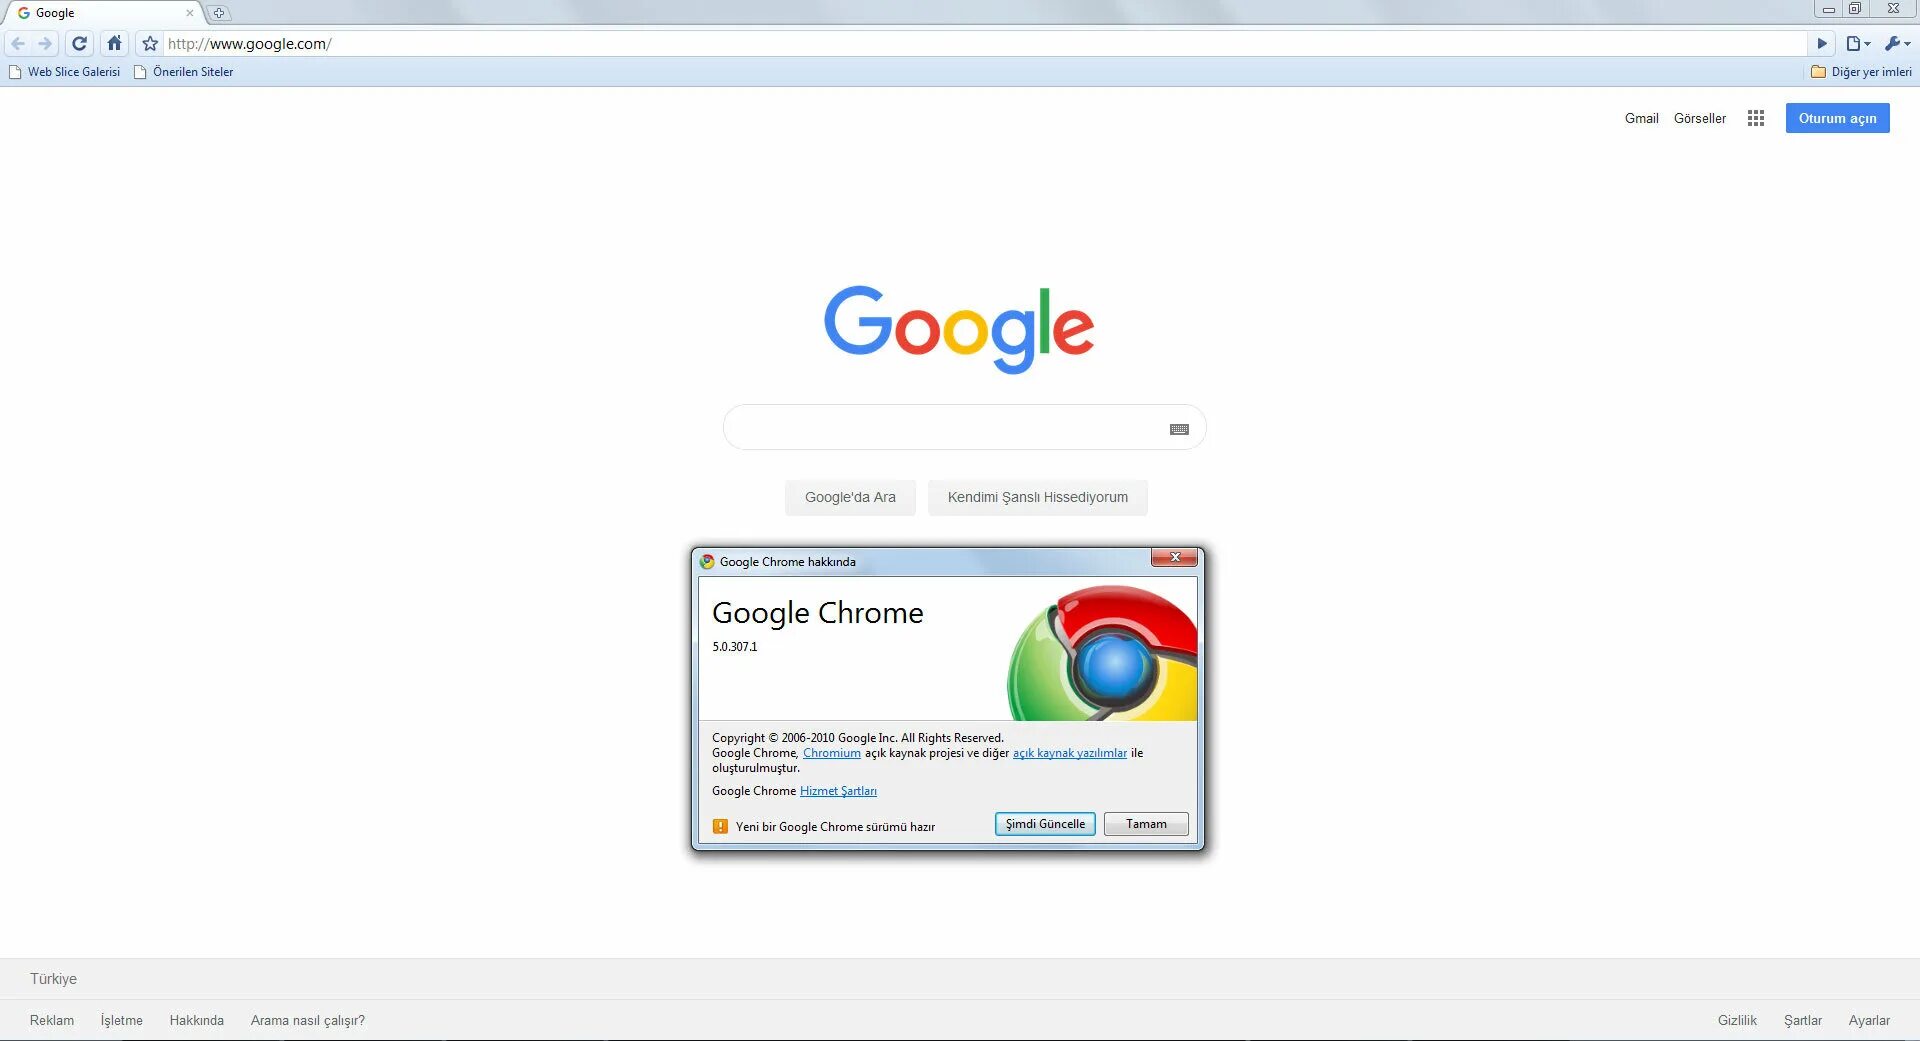Click Şimdi Güncelle button
Image resolution: width=1920 pixels, height=1041 pixels.
(x=1045, y=824)
